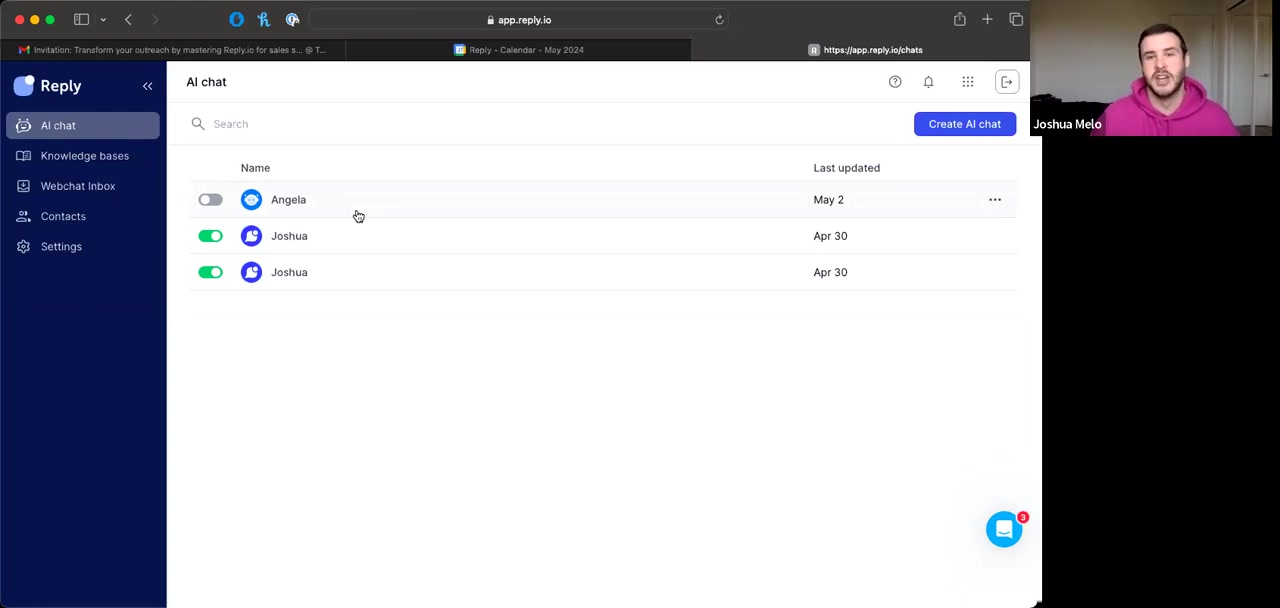Click the blue shield extension icon

(236, 19)
